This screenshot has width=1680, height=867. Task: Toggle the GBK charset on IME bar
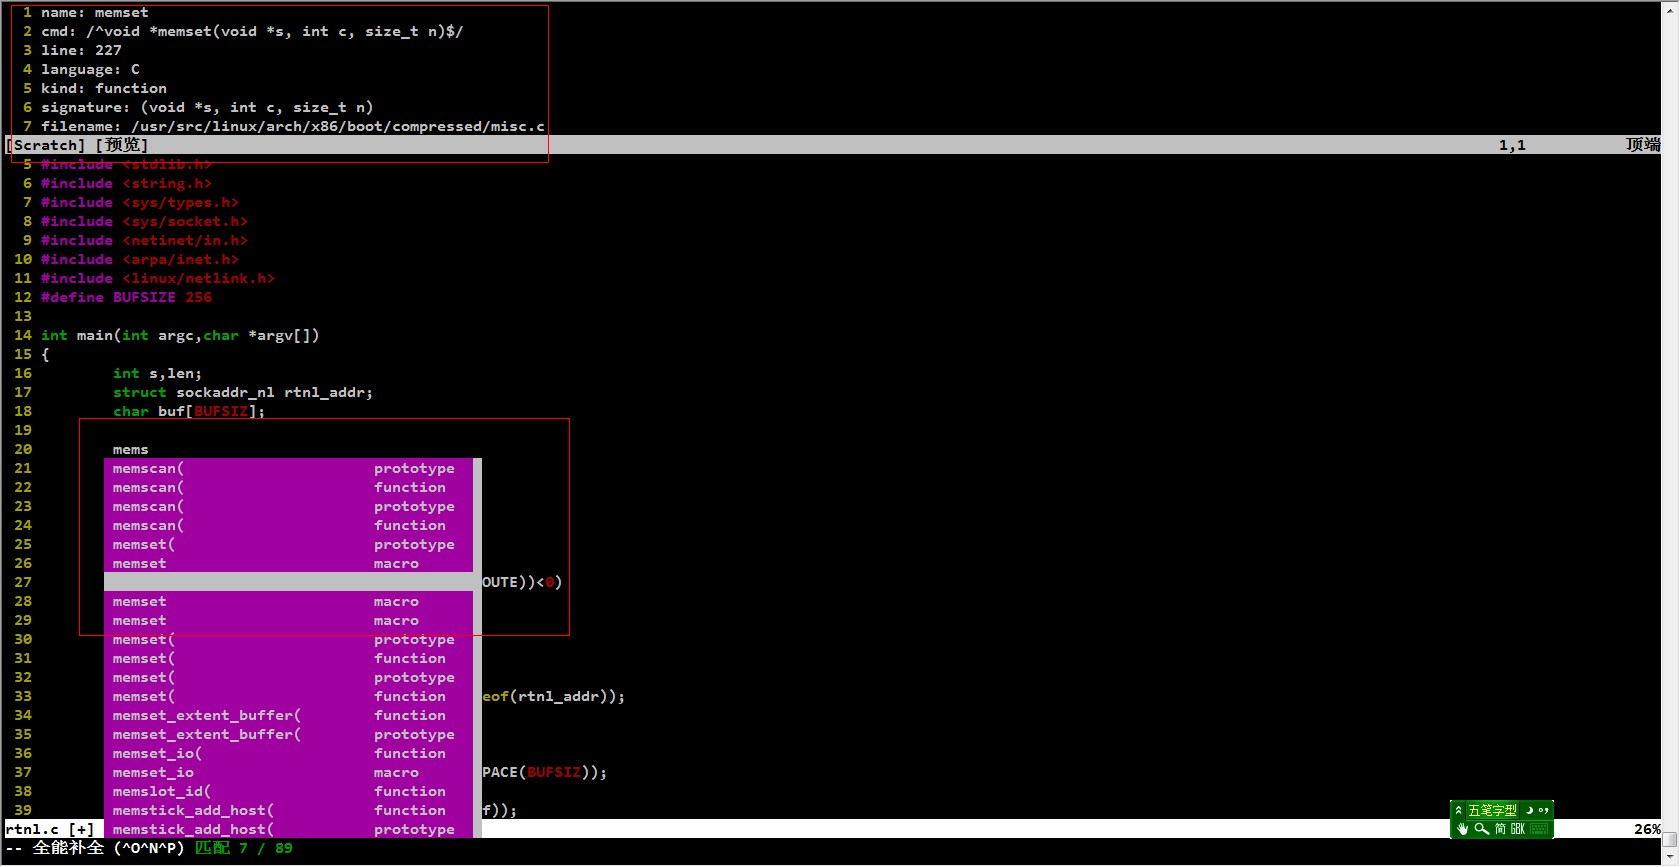[1518, 829]
